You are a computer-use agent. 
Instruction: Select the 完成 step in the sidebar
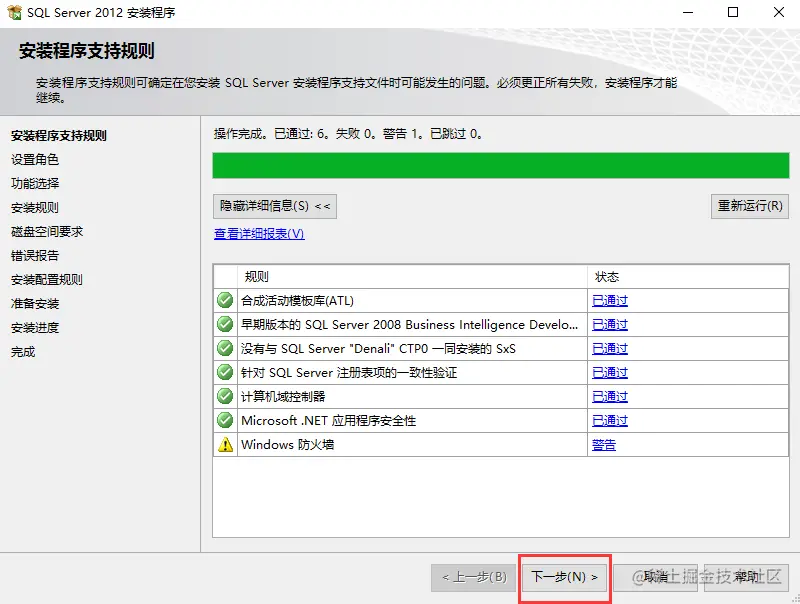point(23,351)
